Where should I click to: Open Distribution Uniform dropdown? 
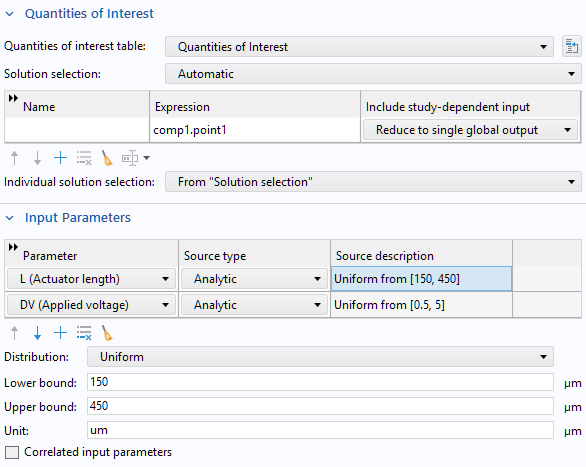[x=320, y=357]
